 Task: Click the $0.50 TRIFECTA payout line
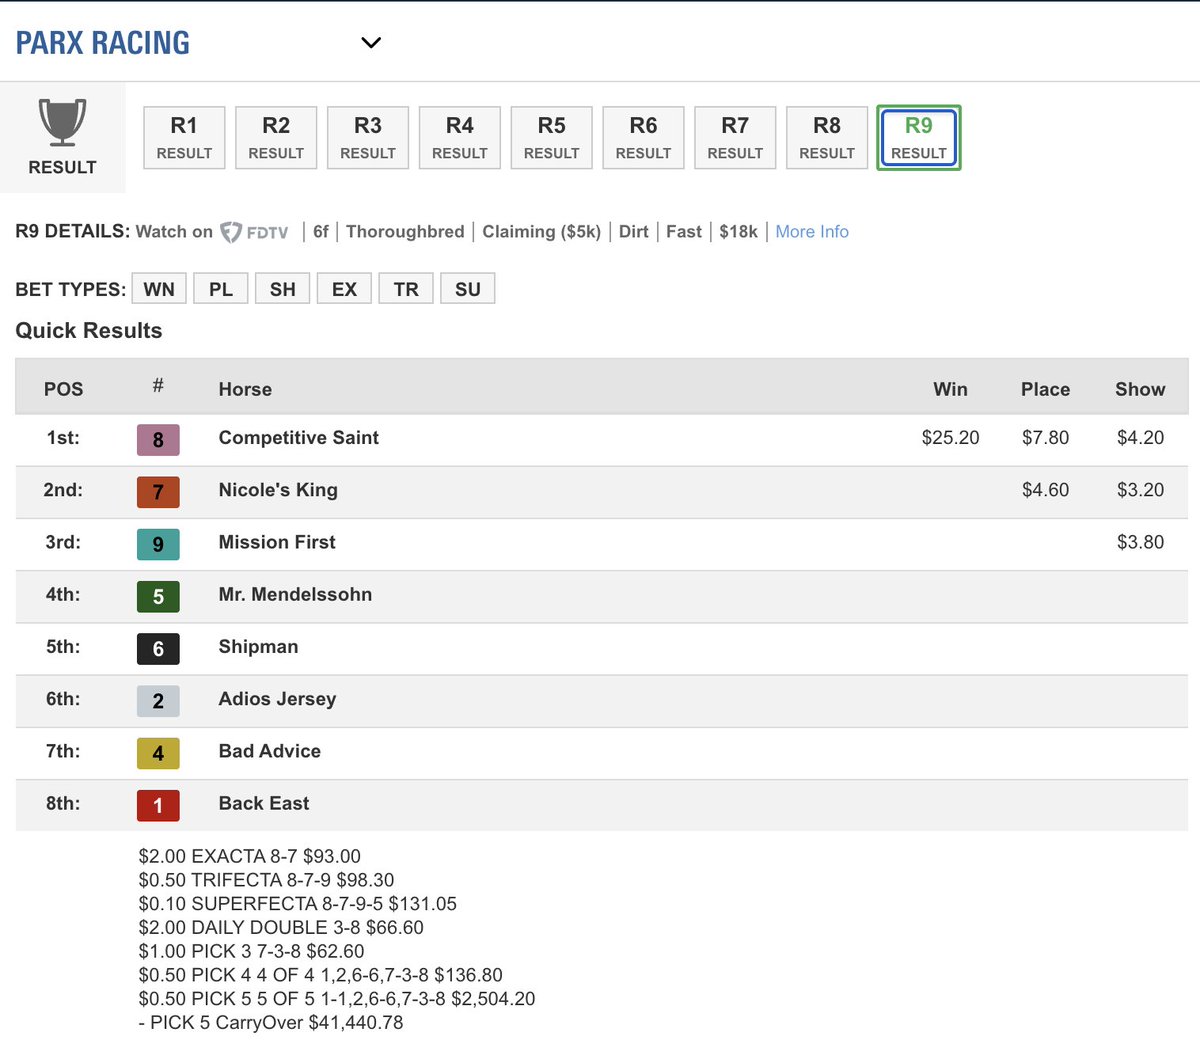(x=267, y=880)
